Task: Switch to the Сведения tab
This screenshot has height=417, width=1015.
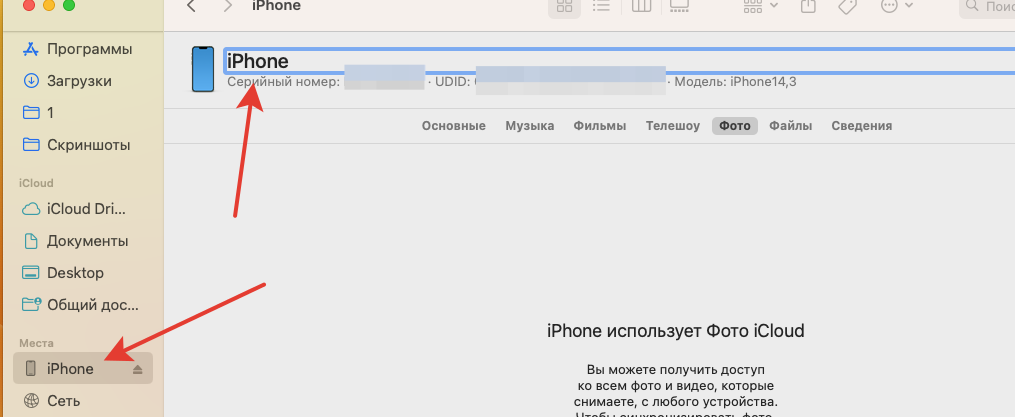Action: coord(862,126)
